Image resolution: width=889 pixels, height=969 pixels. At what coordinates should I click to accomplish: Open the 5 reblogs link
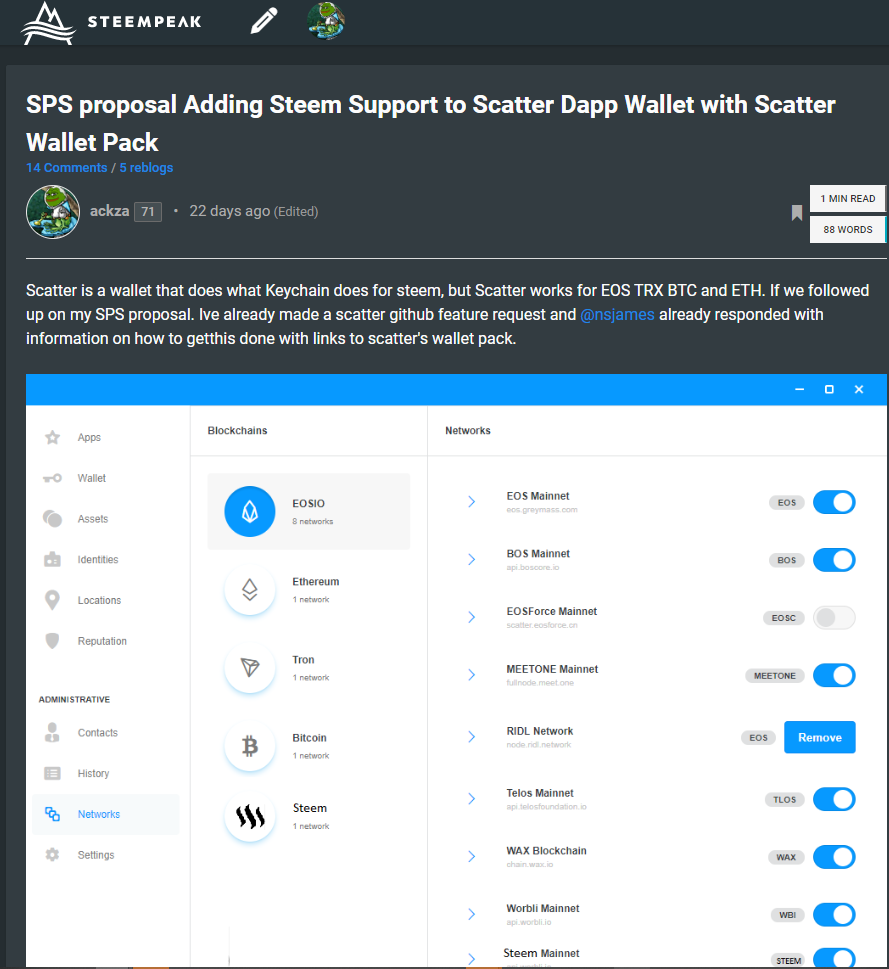(x=146, y=168)
